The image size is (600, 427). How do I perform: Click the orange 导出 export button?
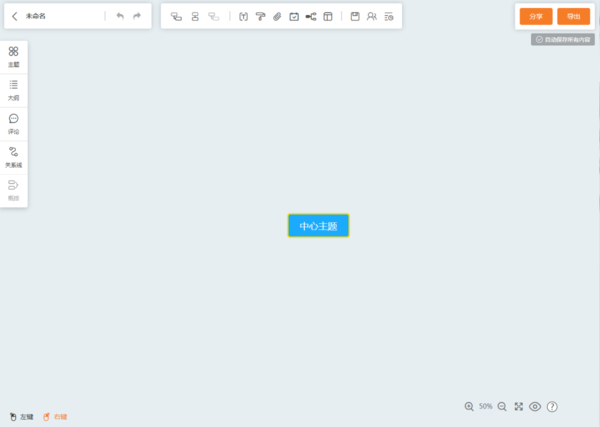coord(574,16)
